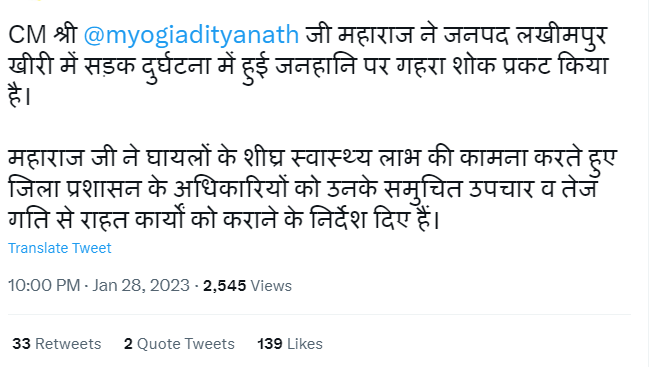Click the word अधिकारियों in the tweet

tap(231, 189)
